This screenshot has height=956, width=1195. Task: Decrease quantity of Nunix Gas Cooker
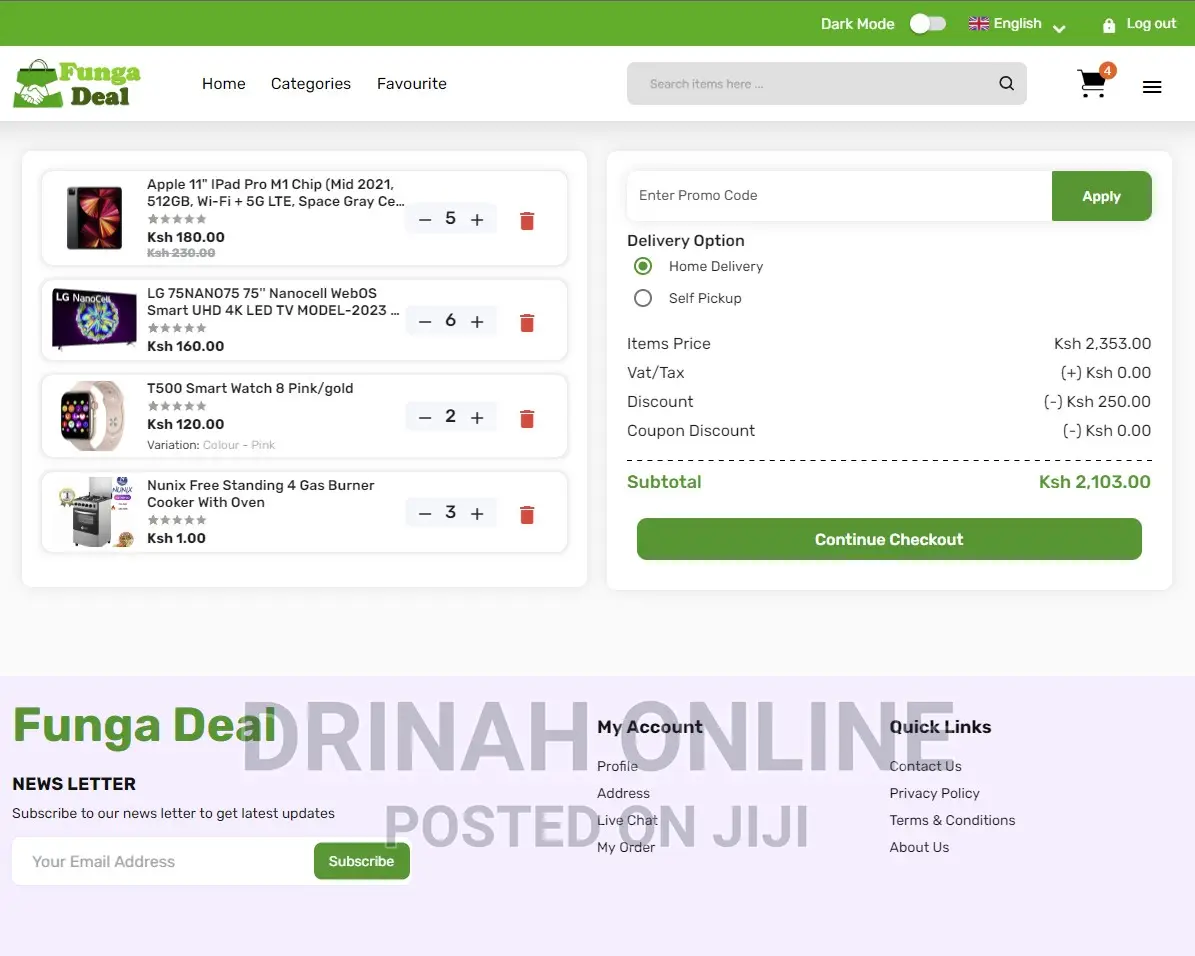425,514
